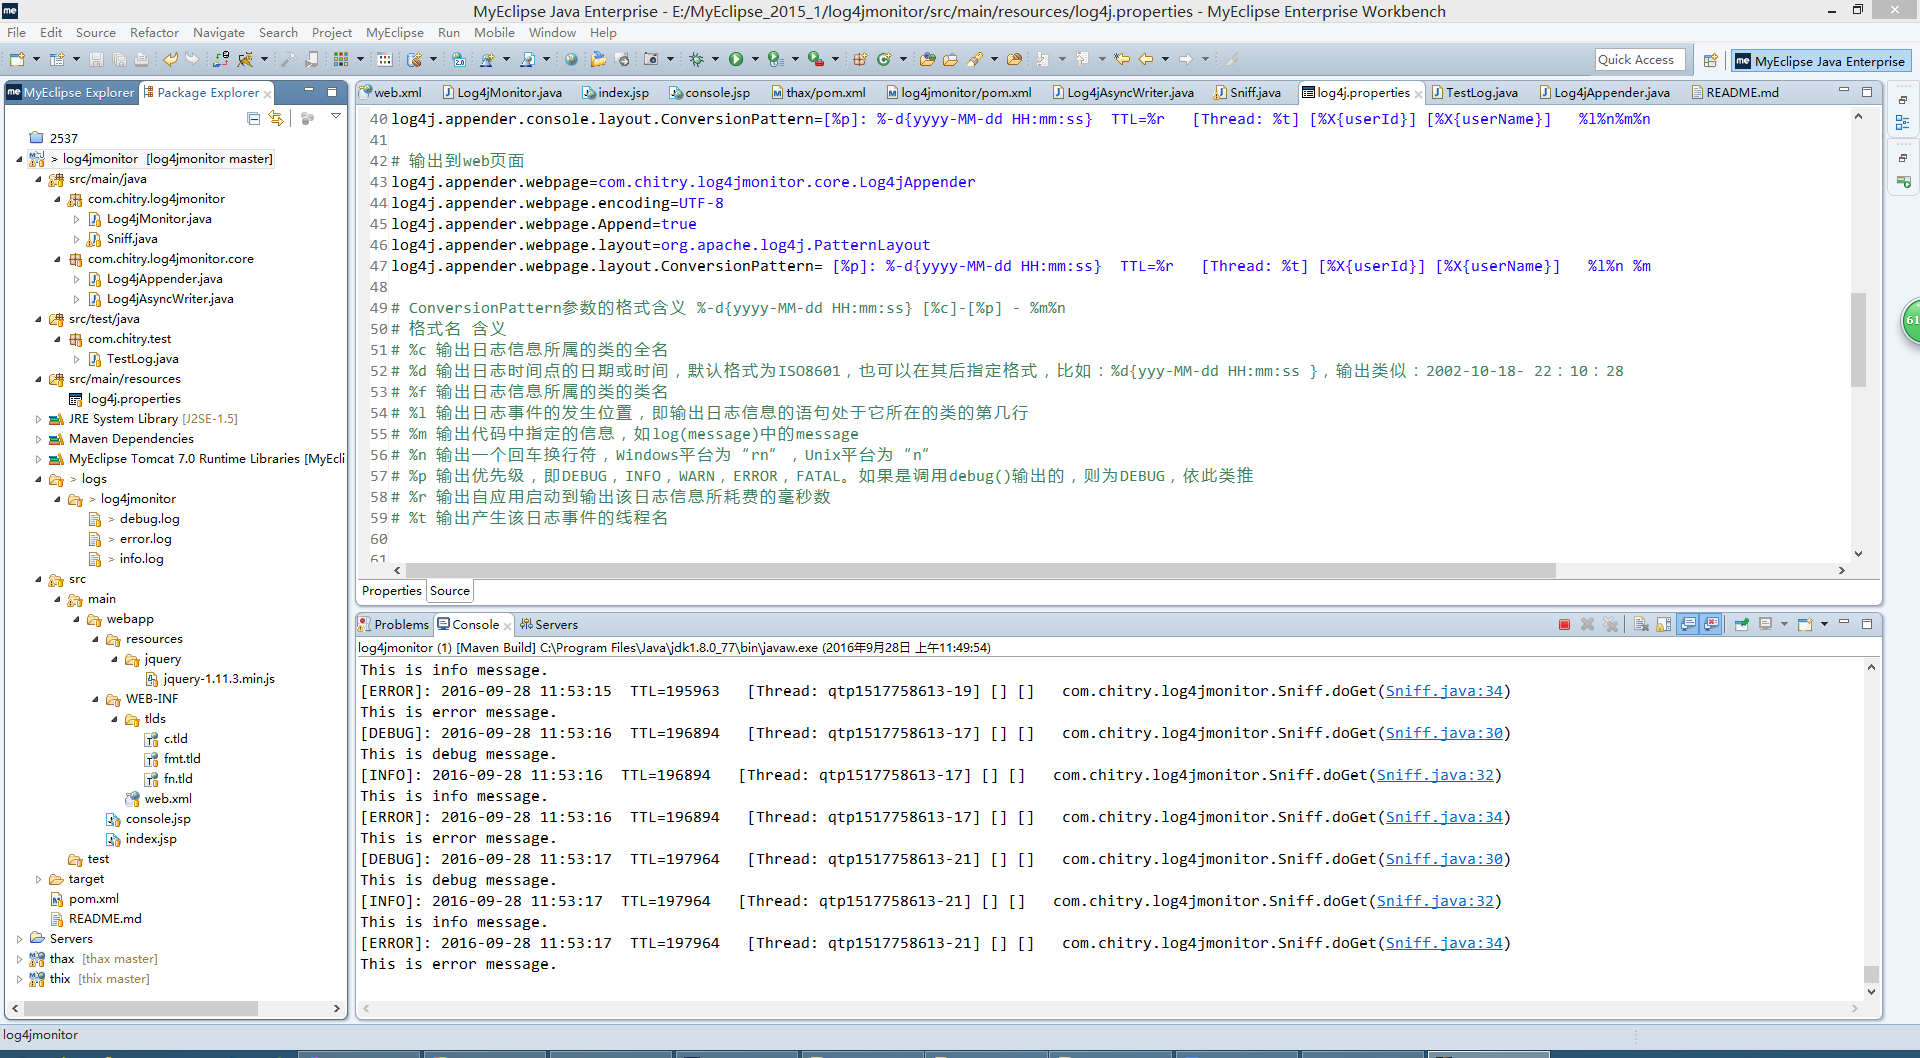Screen dimensions: 1920x1058
Task: Open the Window menu
Action: 552,33
